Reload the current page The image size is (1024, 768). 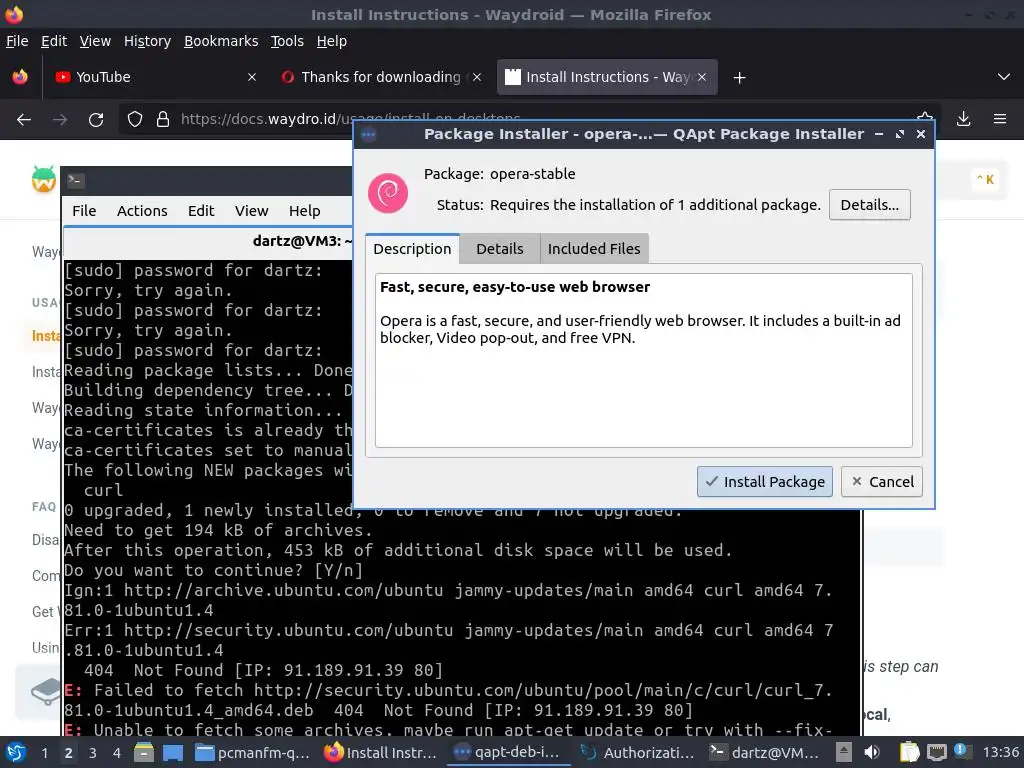pos(96,120)
